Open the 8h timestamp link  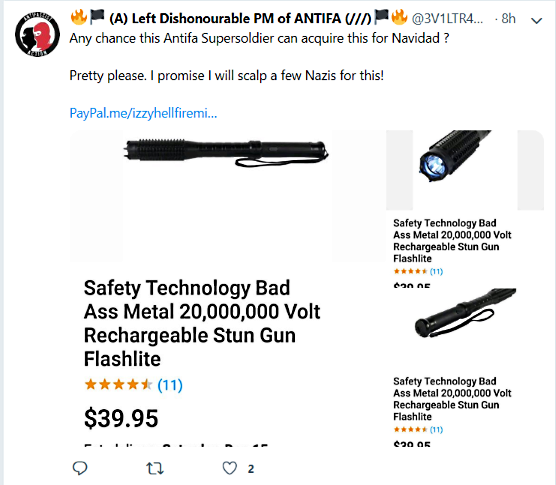point(508,18)
